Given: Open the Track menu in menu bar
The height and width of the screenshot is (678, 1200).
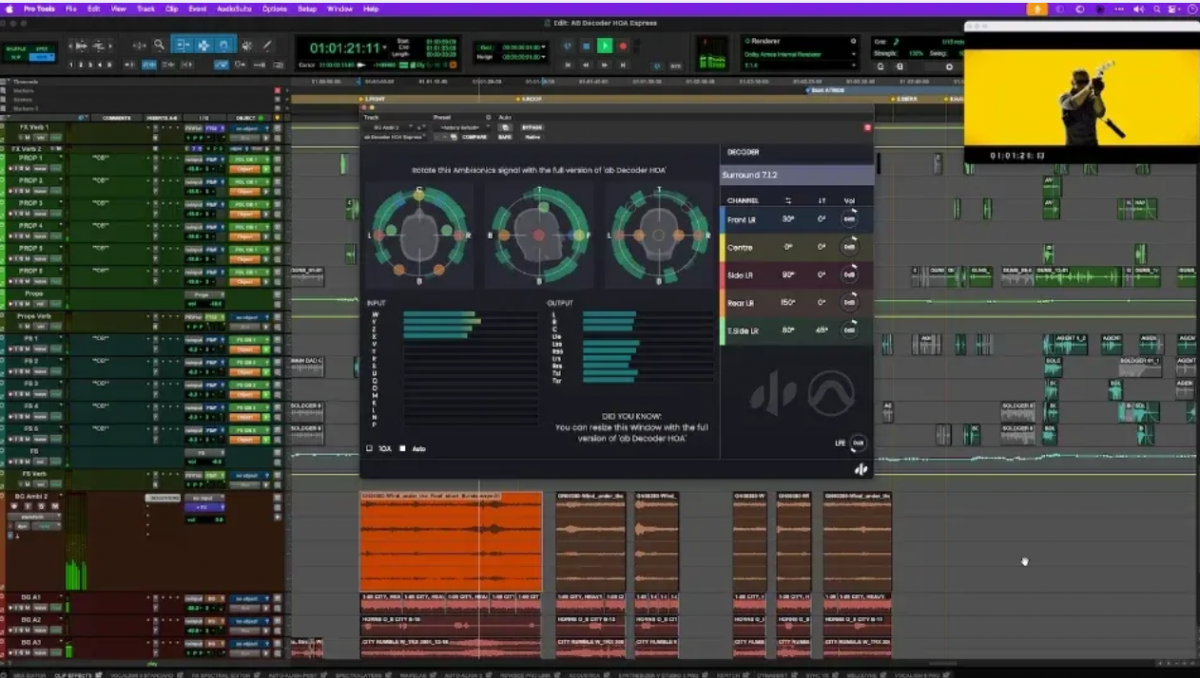Looking at the screenshot, I should point(146,8).
